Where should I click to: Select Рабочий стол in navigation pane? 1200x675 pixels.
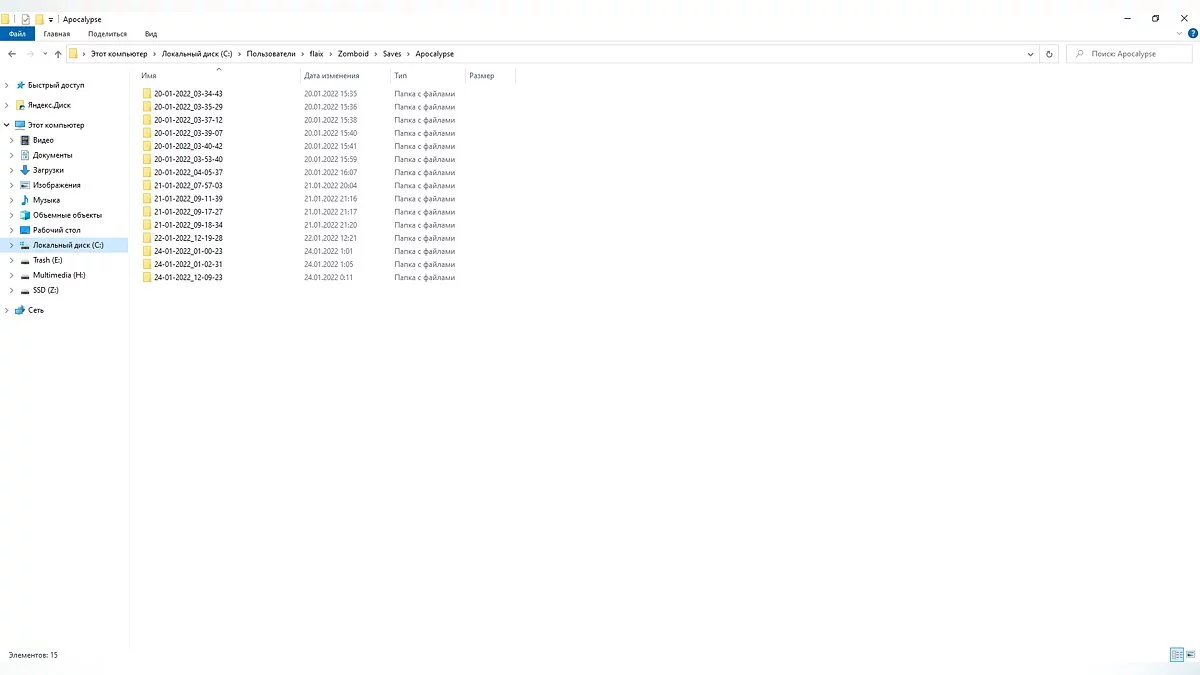pyautogui.click(x=56, y=230)
